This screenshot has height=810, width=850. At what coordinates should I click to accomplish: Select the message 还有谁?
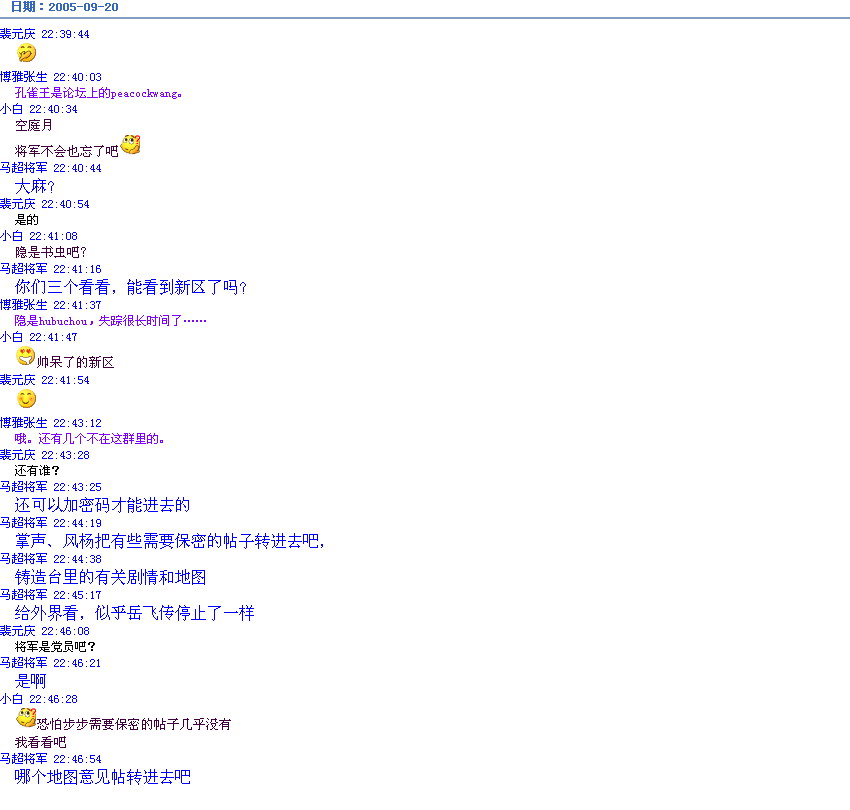coord(37,471)
